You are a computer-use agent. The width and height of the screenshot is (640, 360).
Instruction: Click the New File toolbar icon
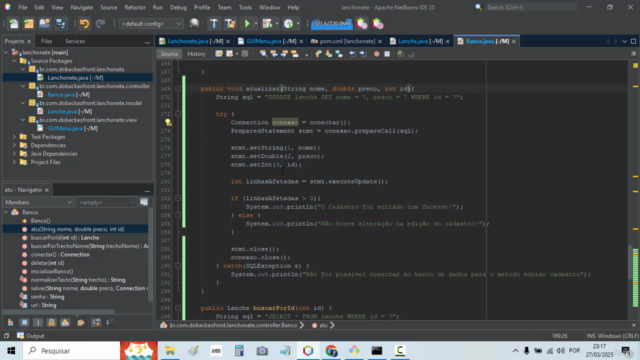tap(13, 24)
